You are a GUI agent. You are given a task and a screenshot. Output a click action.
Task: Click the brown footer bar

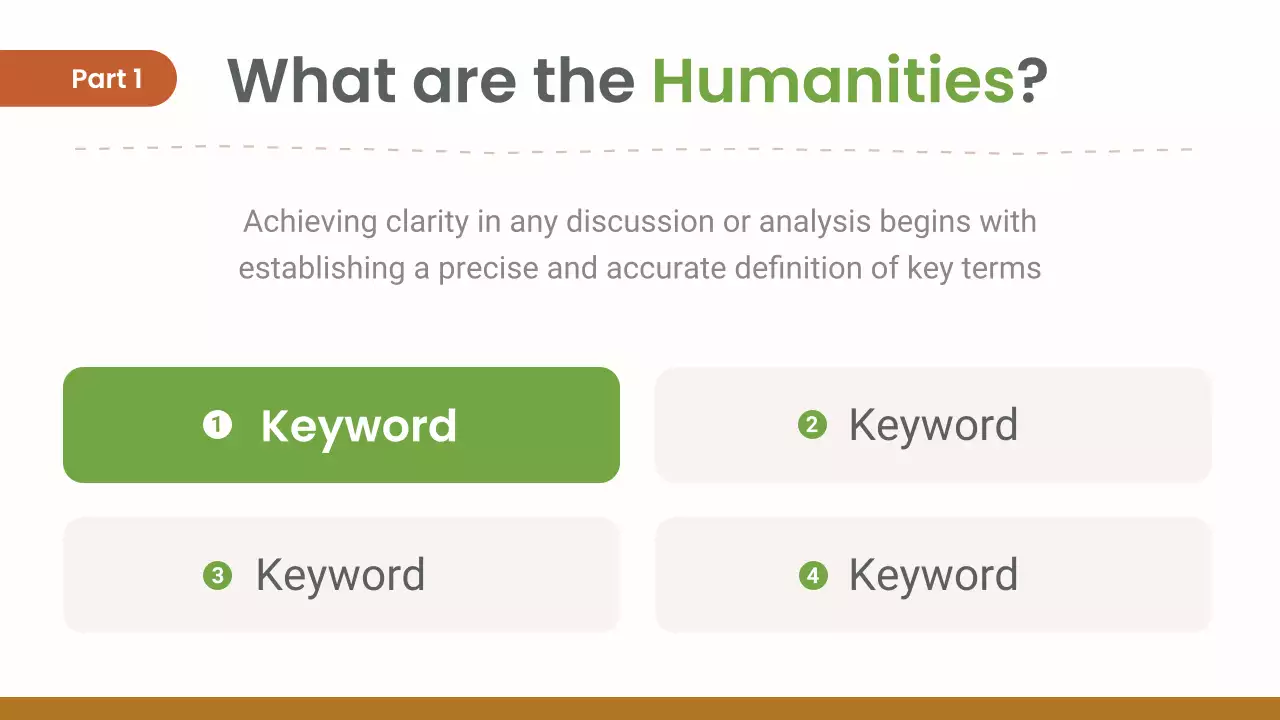coord(640,708)
